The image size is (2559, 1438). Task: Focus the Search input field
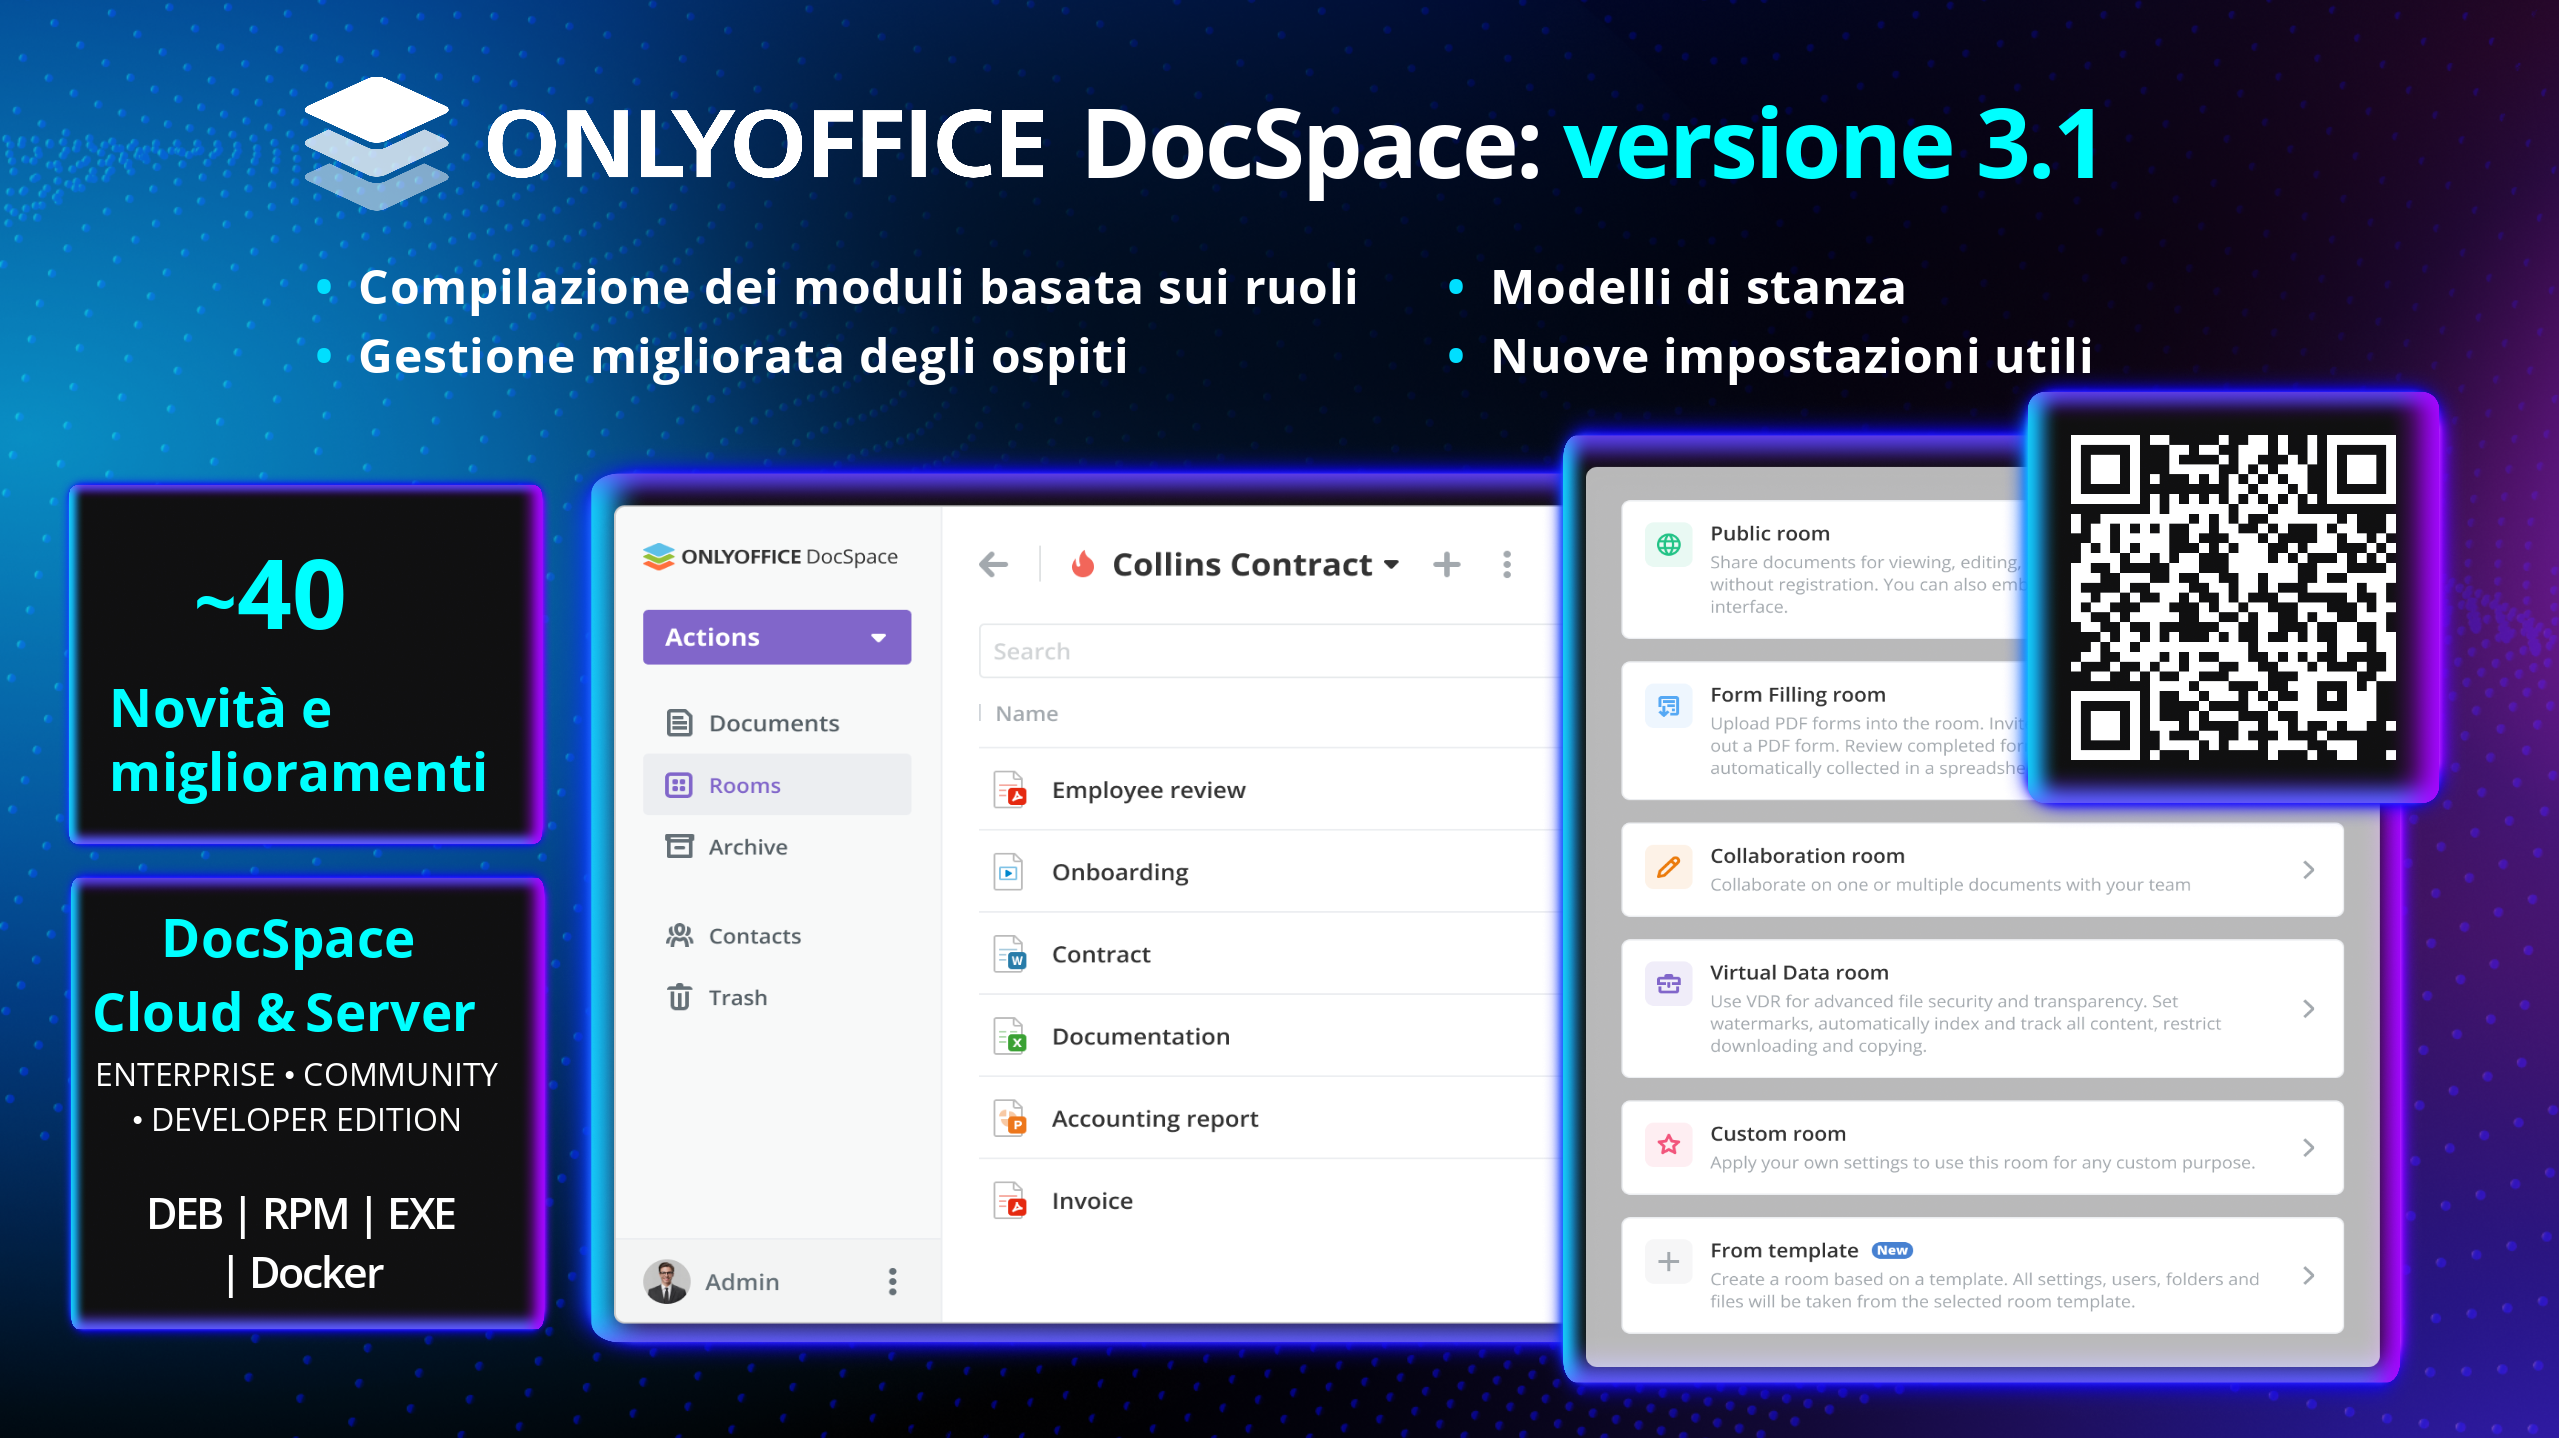click(x=1268, y=651)
